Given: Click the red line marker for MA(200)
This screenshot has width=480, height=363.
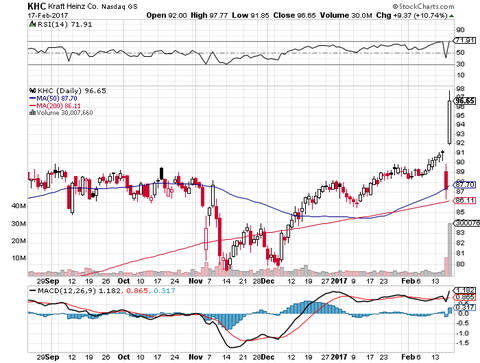Looking at the screenshot, I should 32,106.
